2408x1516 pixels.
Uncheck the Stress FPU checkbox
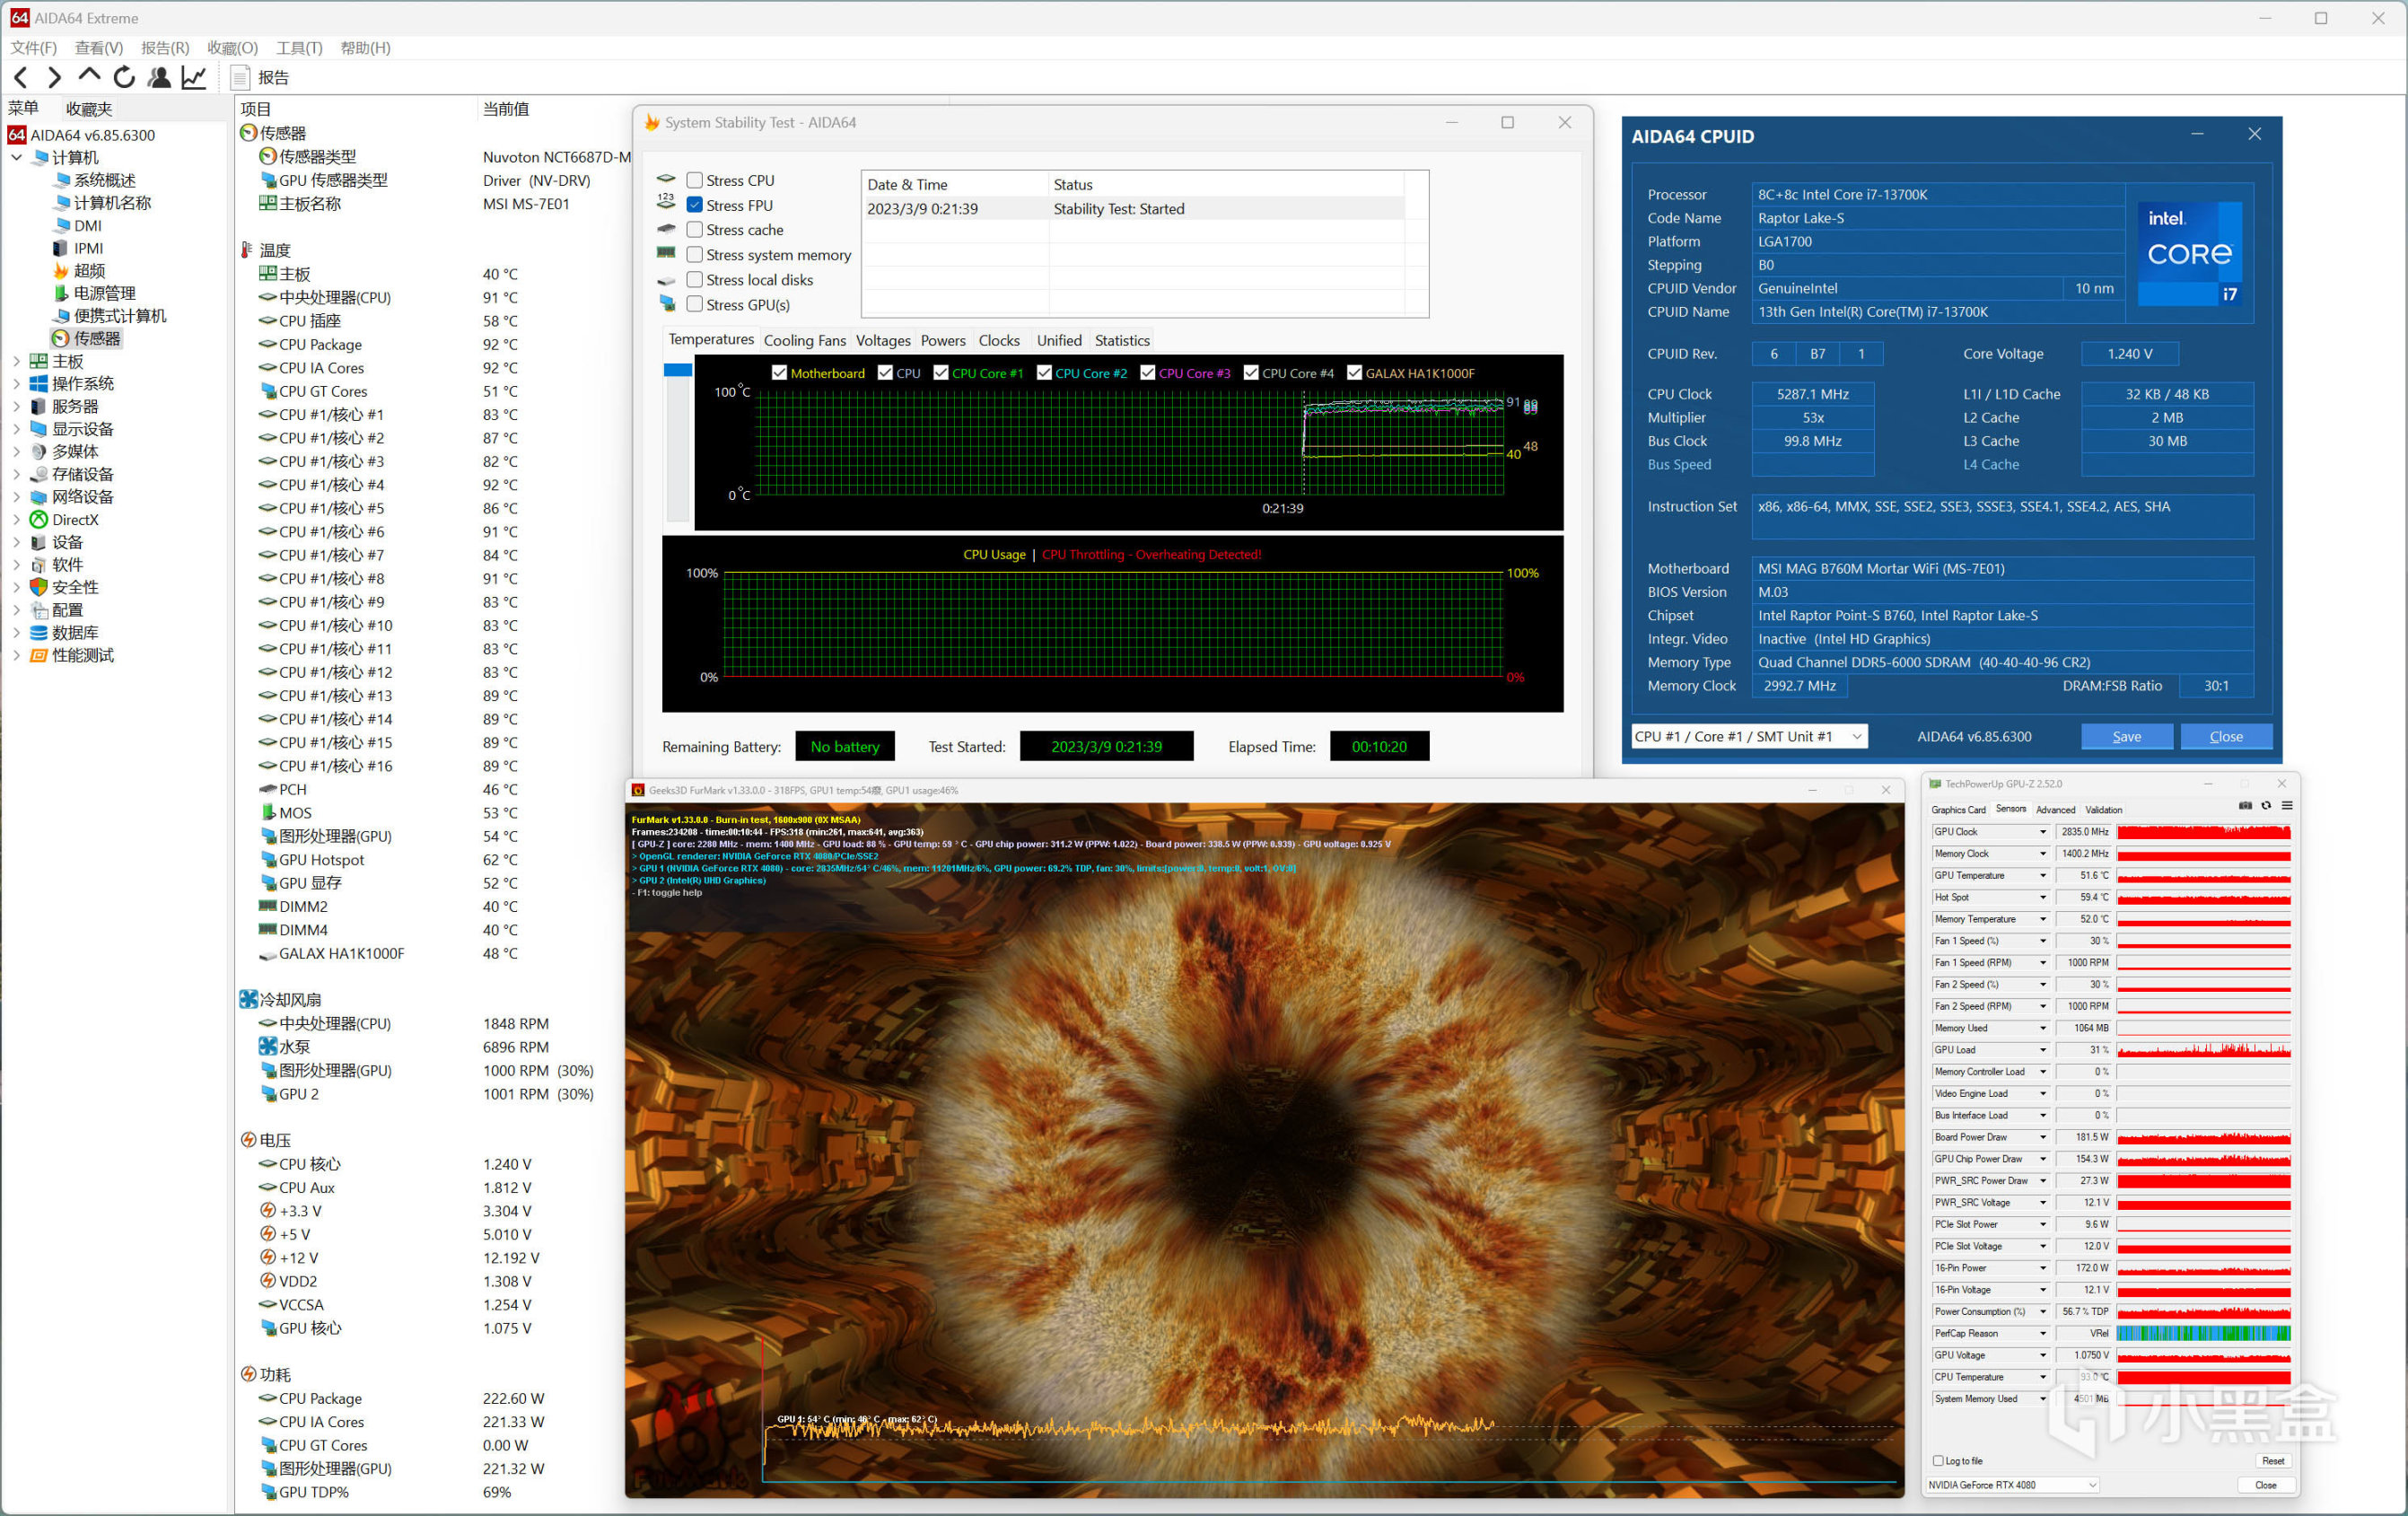(694, 205)
